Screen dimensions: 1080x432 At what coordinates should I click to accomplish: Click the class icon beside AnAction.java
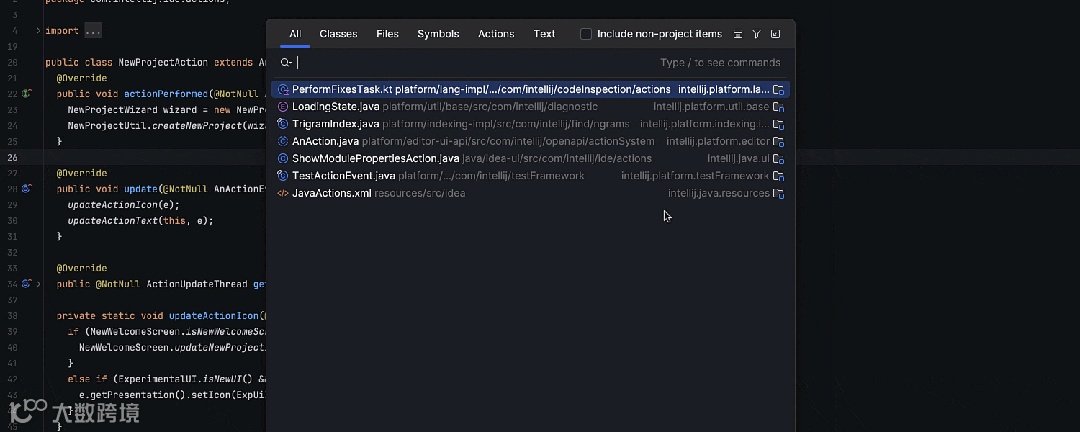tap(282, 141)
